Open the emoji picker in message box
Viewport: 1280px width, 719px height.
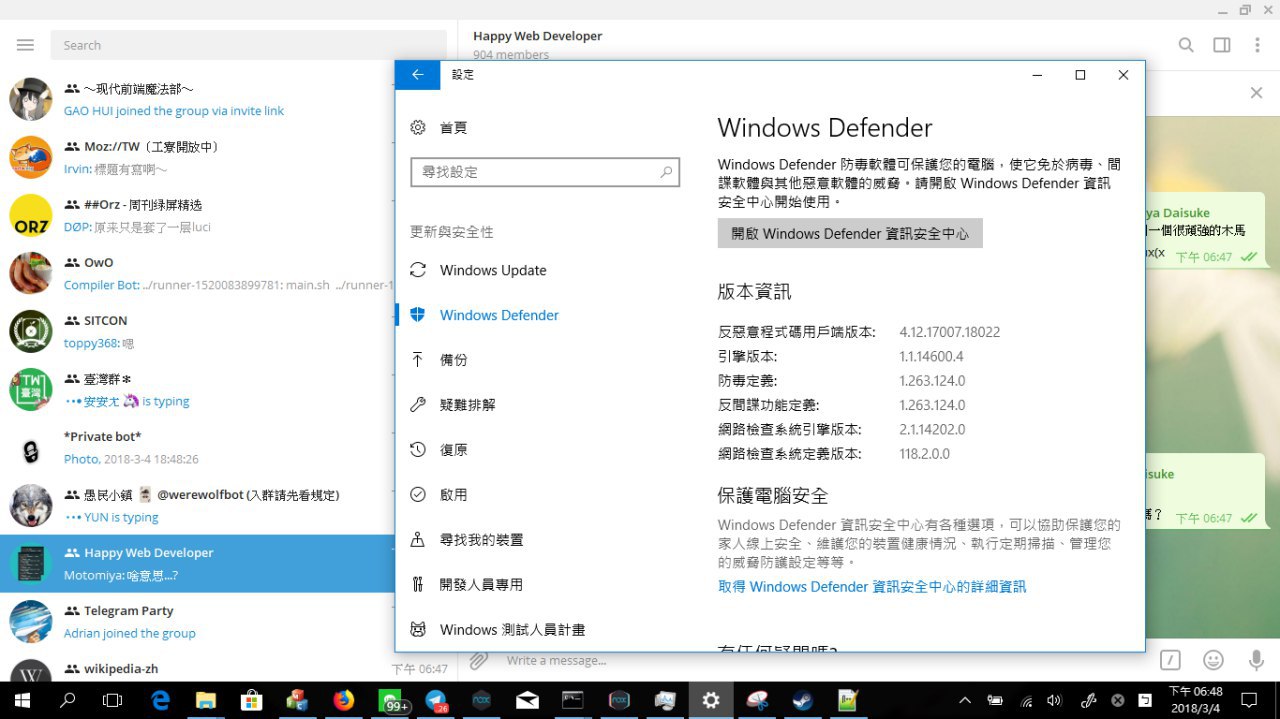coord(1213,660)
